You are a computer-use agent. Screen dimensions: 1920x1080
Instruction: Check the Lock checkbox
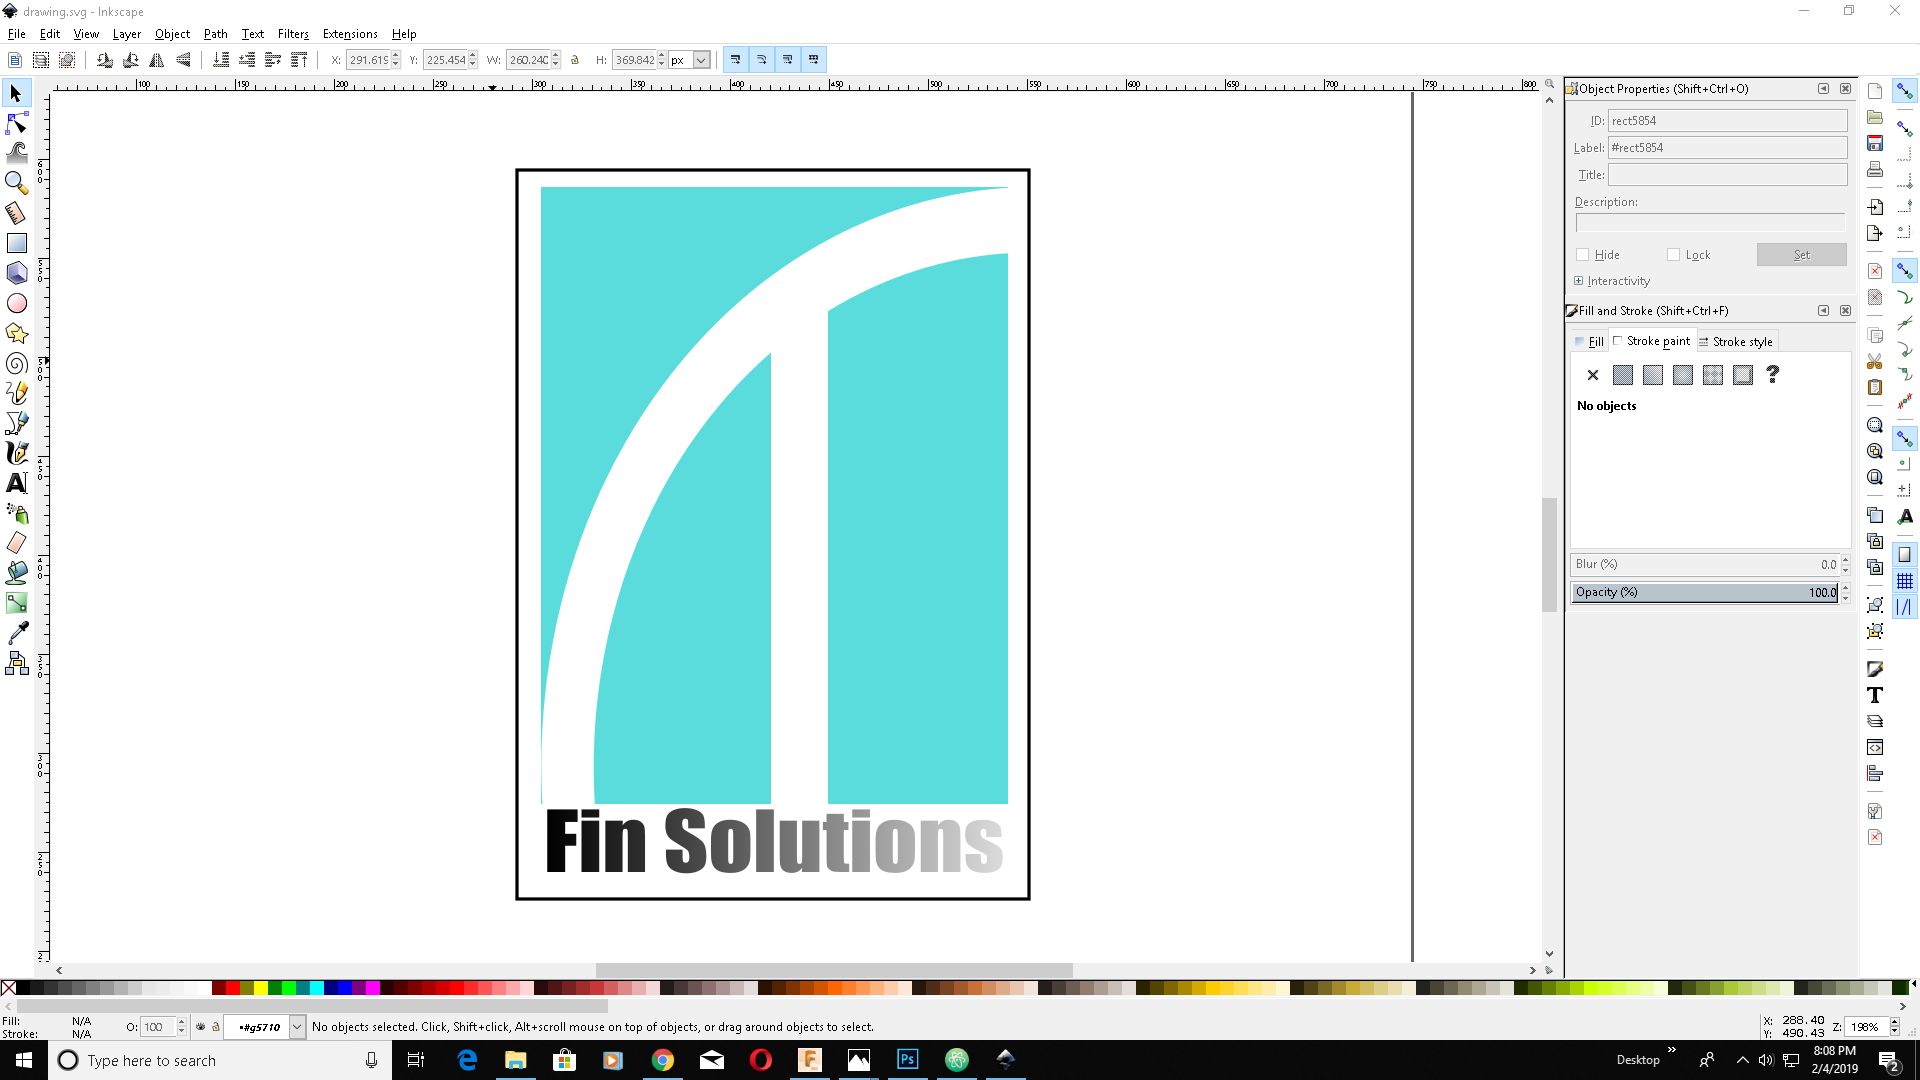(x=1673, y=255)
